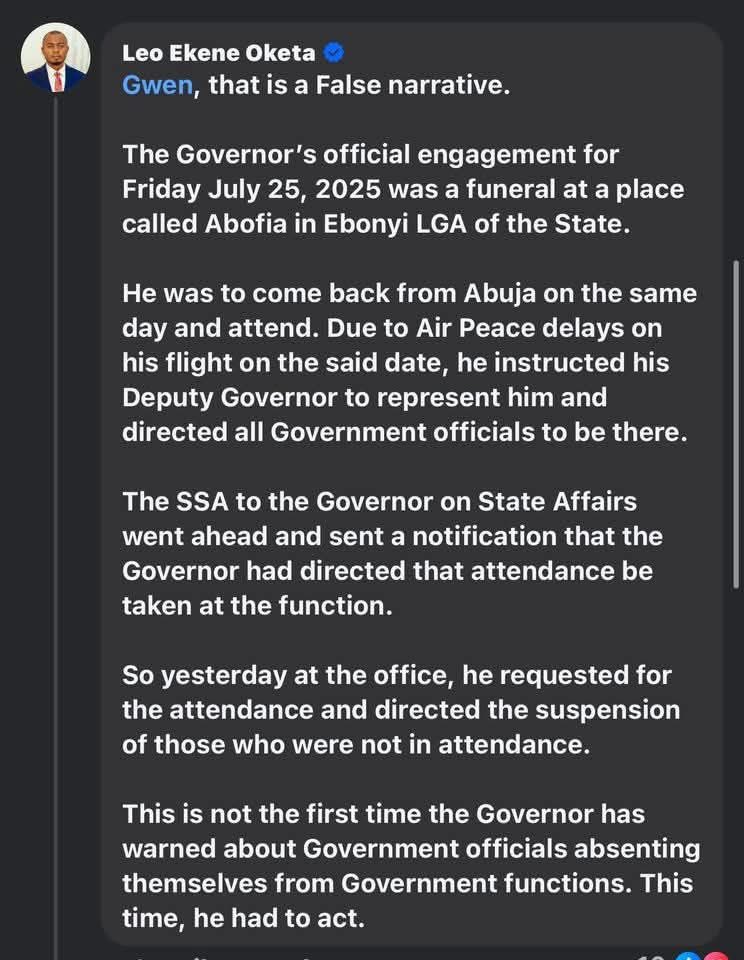This screenshot has height=960, width=744.
Task: Open the reaction count beside the emojis
Action: 656,957
